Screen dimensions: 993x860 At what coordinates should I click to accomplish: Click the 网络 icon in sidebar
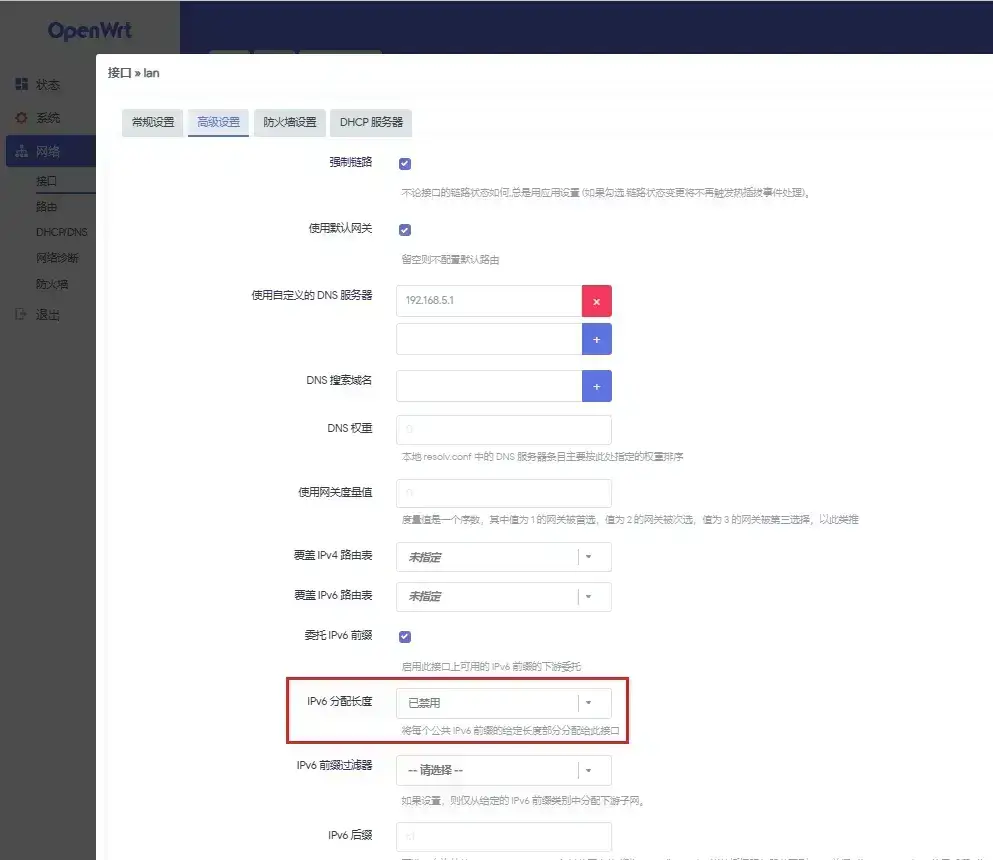pos(21,152)
